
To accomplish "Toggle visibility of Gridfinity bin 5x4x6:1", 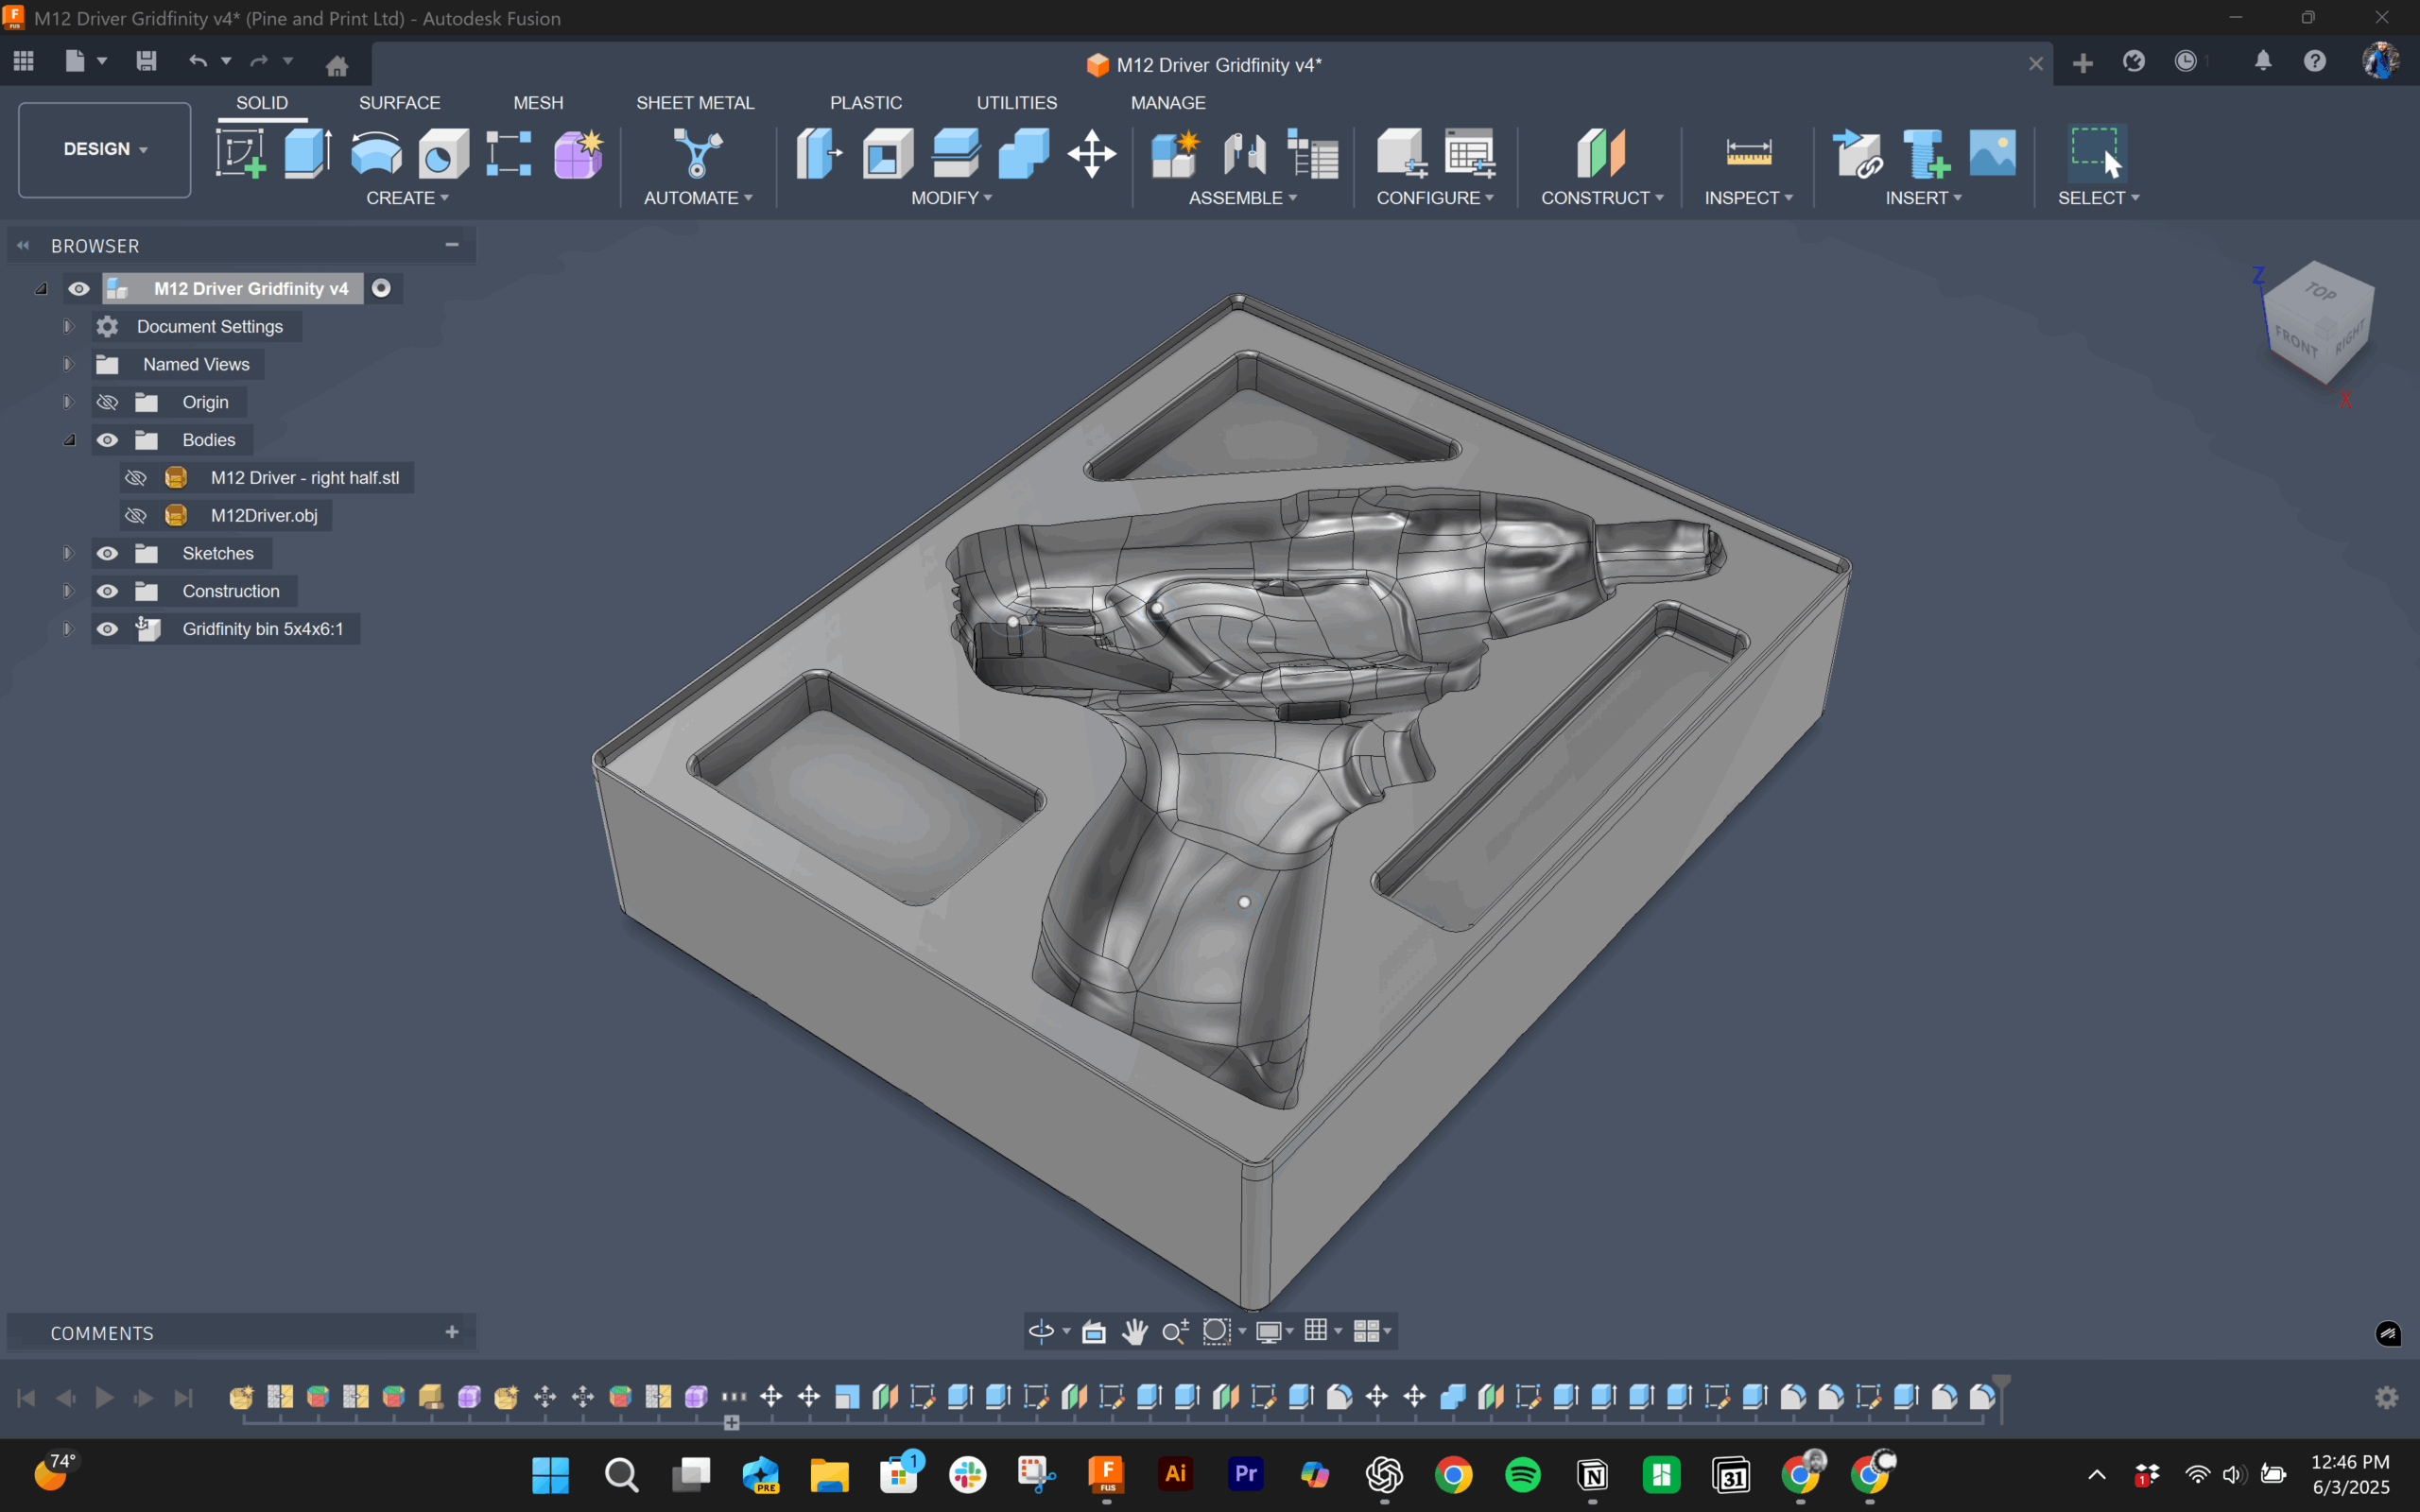I will pos(107,629).
